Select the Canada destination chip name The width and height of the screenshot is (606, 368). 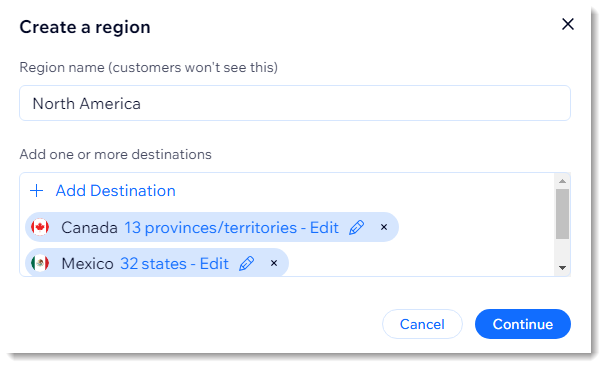(x=89, y=228)
